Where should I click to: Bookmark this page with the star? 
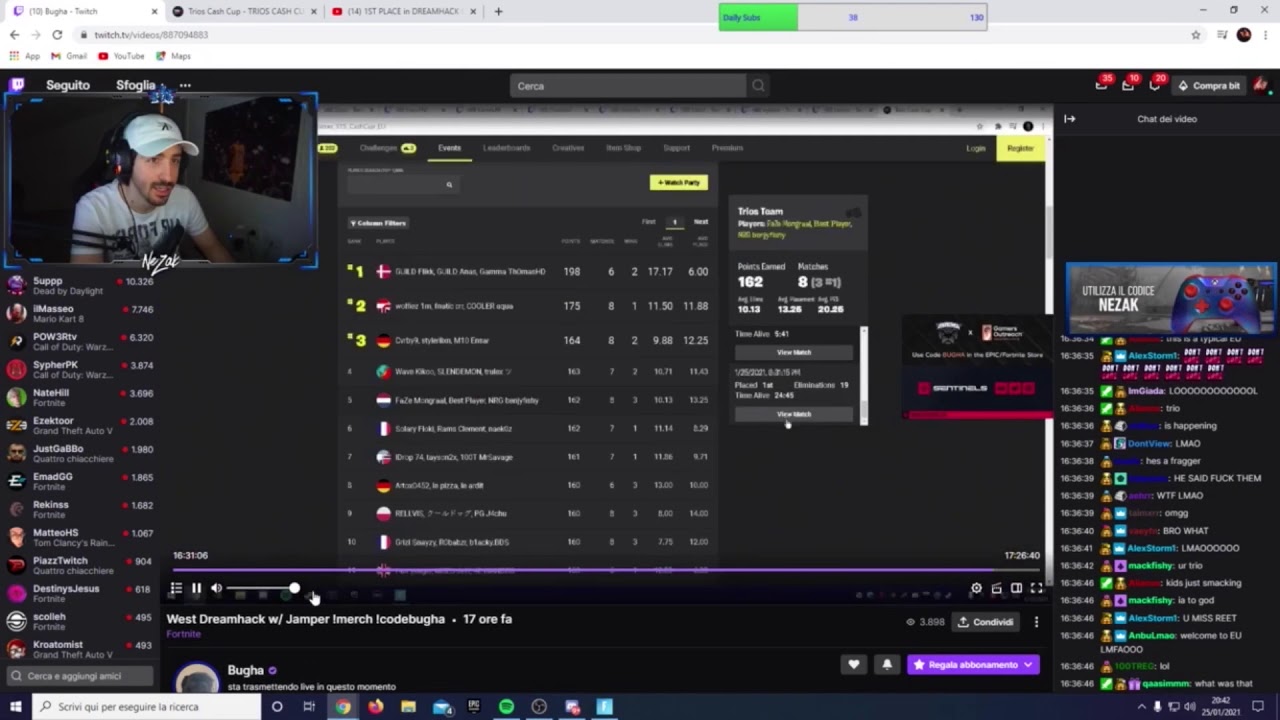point(1195,35)
